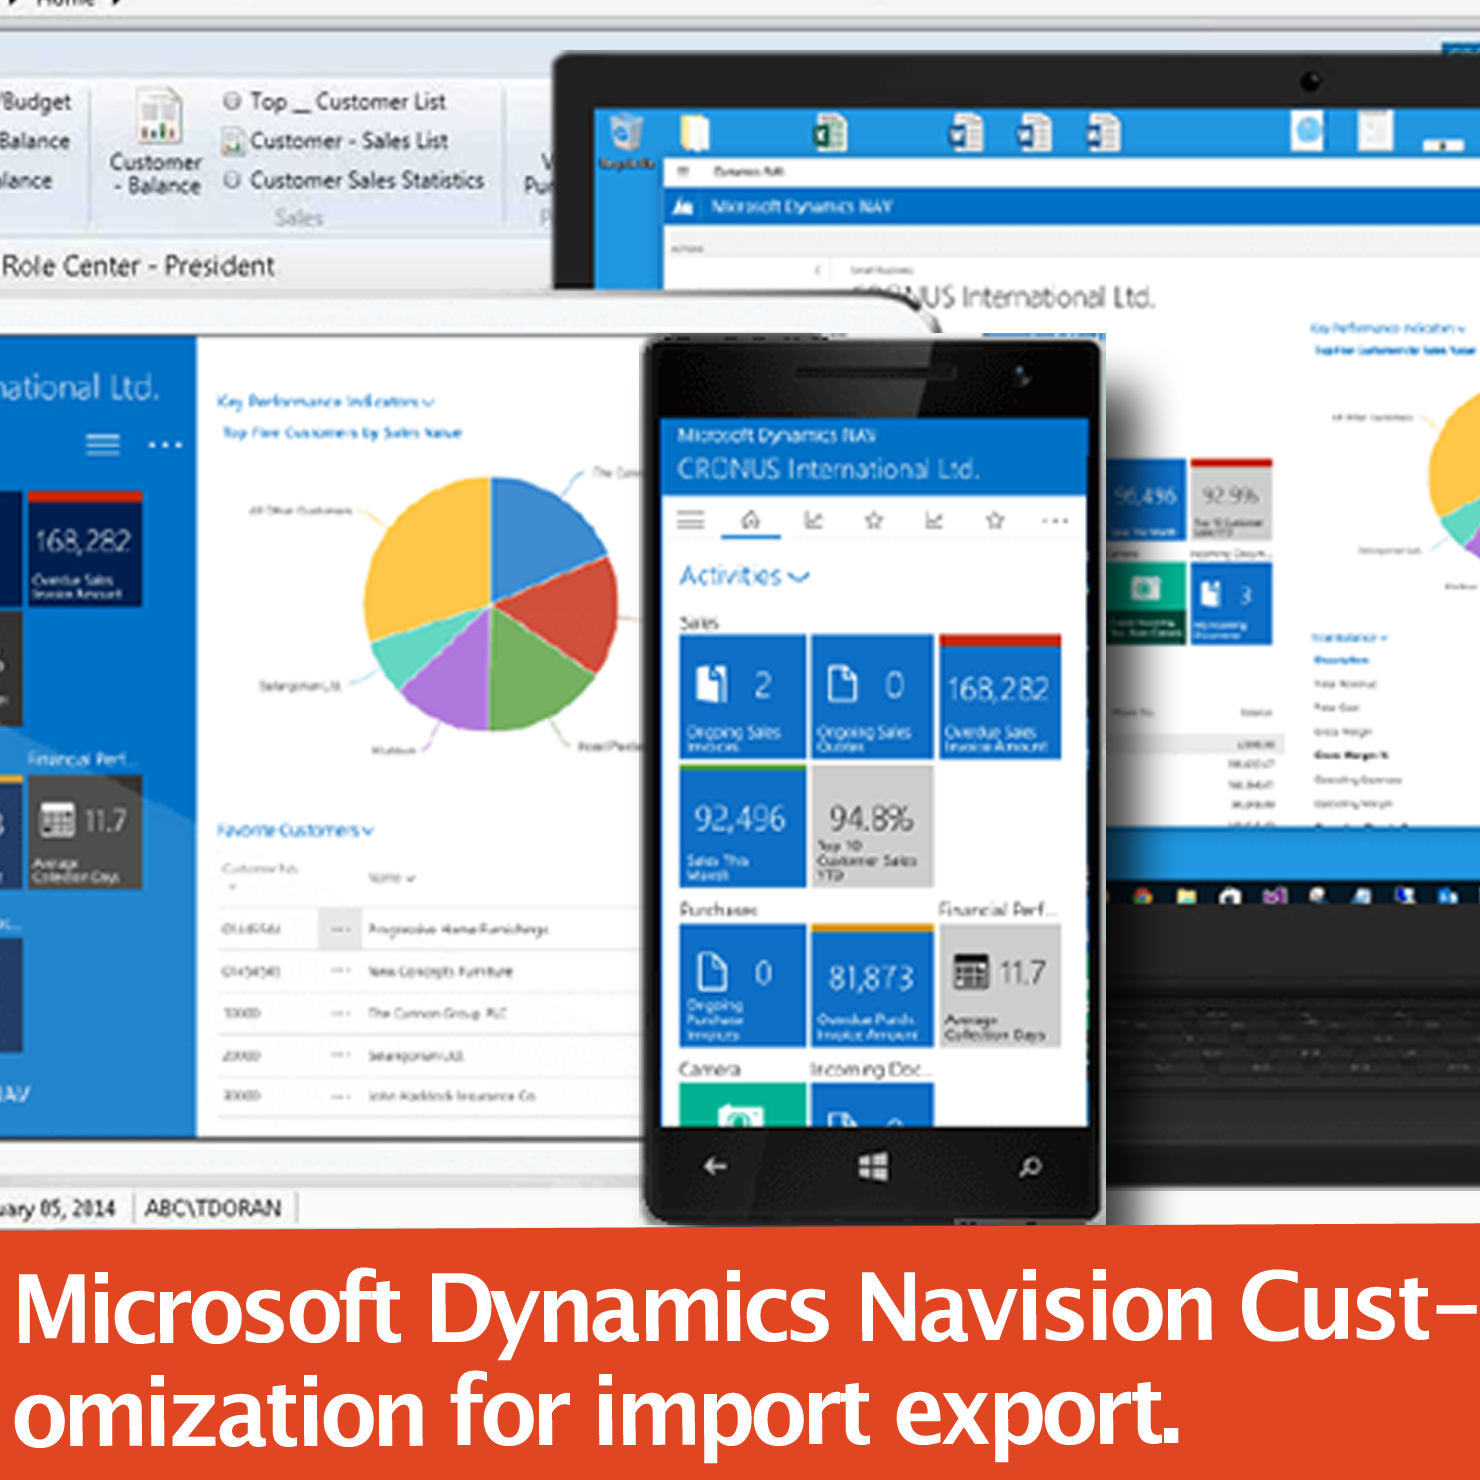Open second chart tab on phone app

click(934, 520)
